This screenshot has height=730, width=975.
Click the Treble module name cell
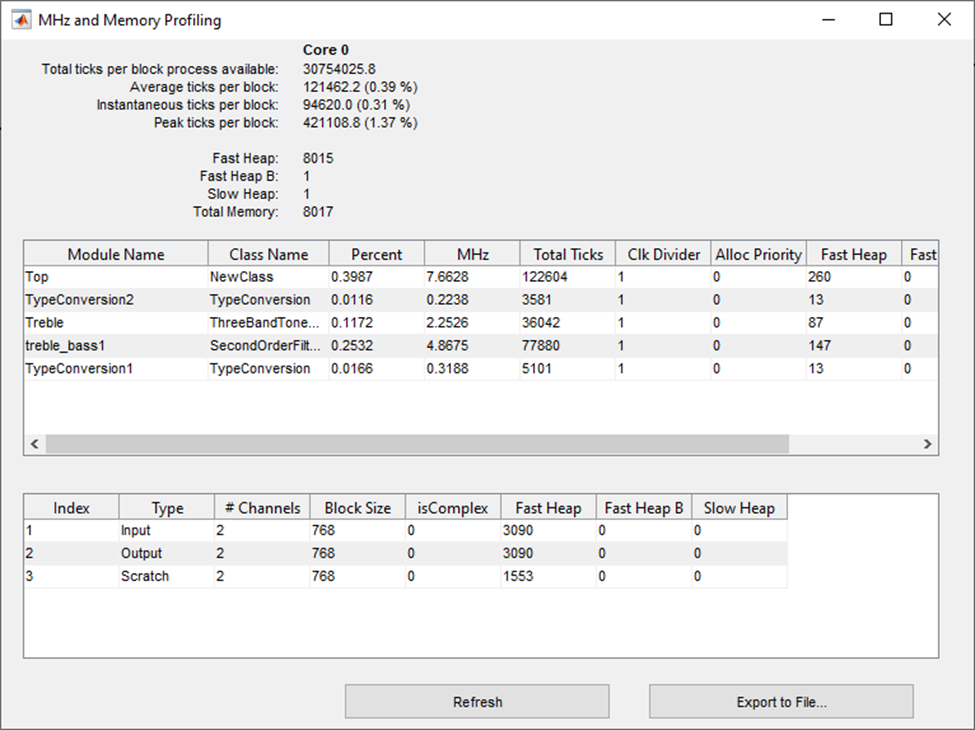pos(116,323)
